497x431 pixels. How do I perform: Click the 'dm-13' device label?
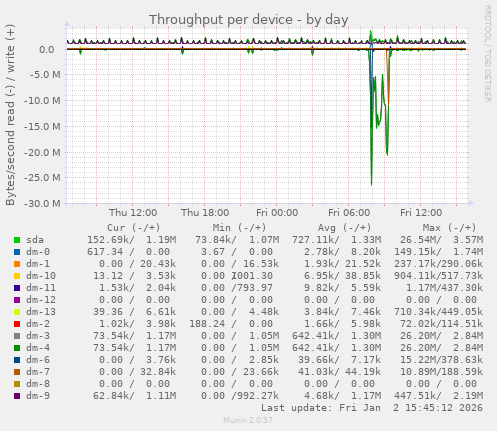click(x=41, y=312)
